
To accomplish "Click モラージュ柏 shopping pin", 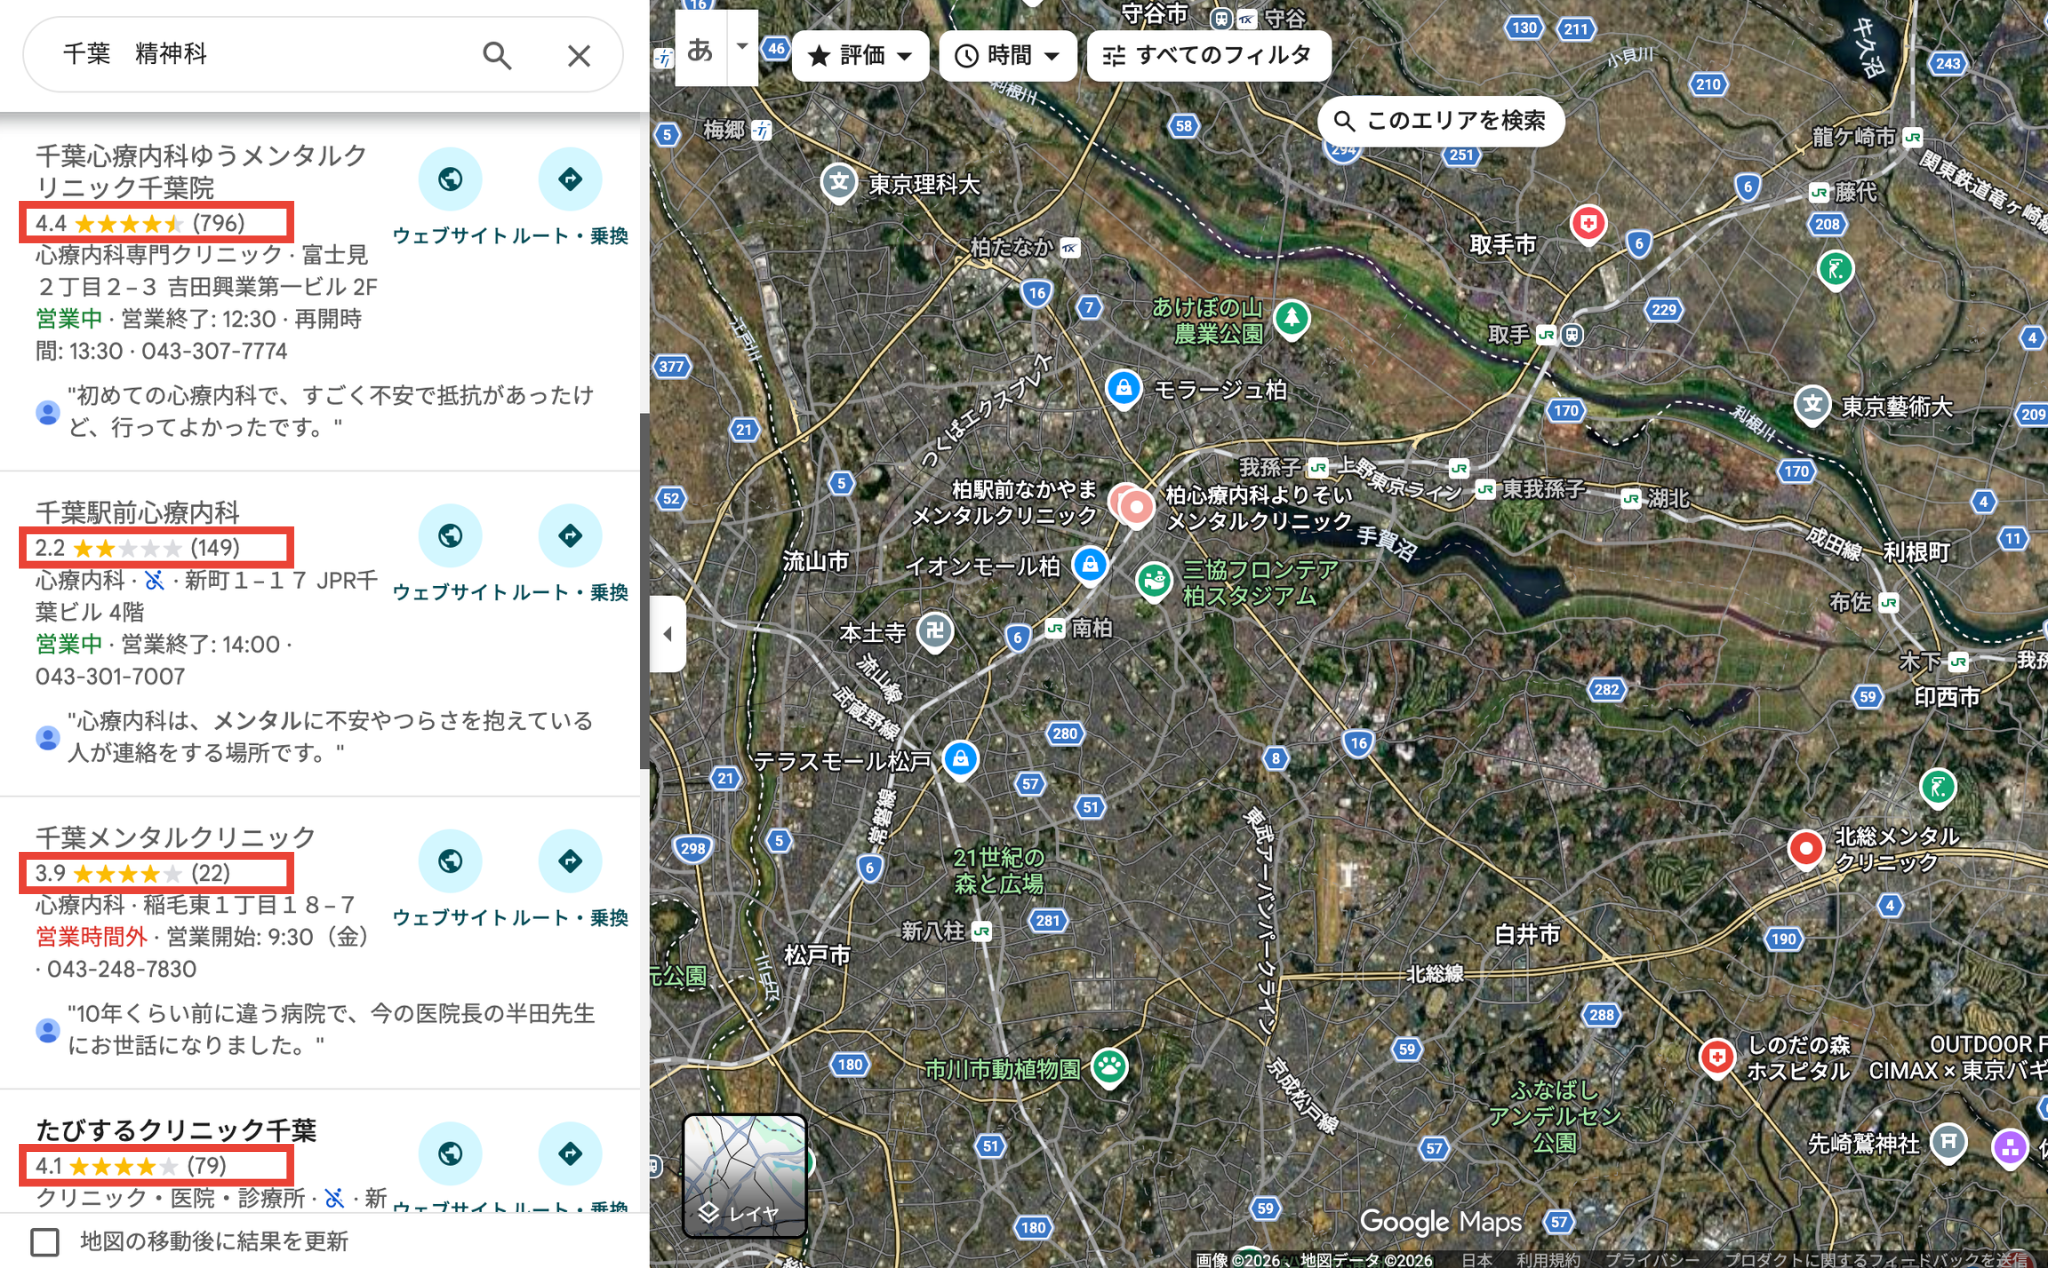I will 1123,388.
